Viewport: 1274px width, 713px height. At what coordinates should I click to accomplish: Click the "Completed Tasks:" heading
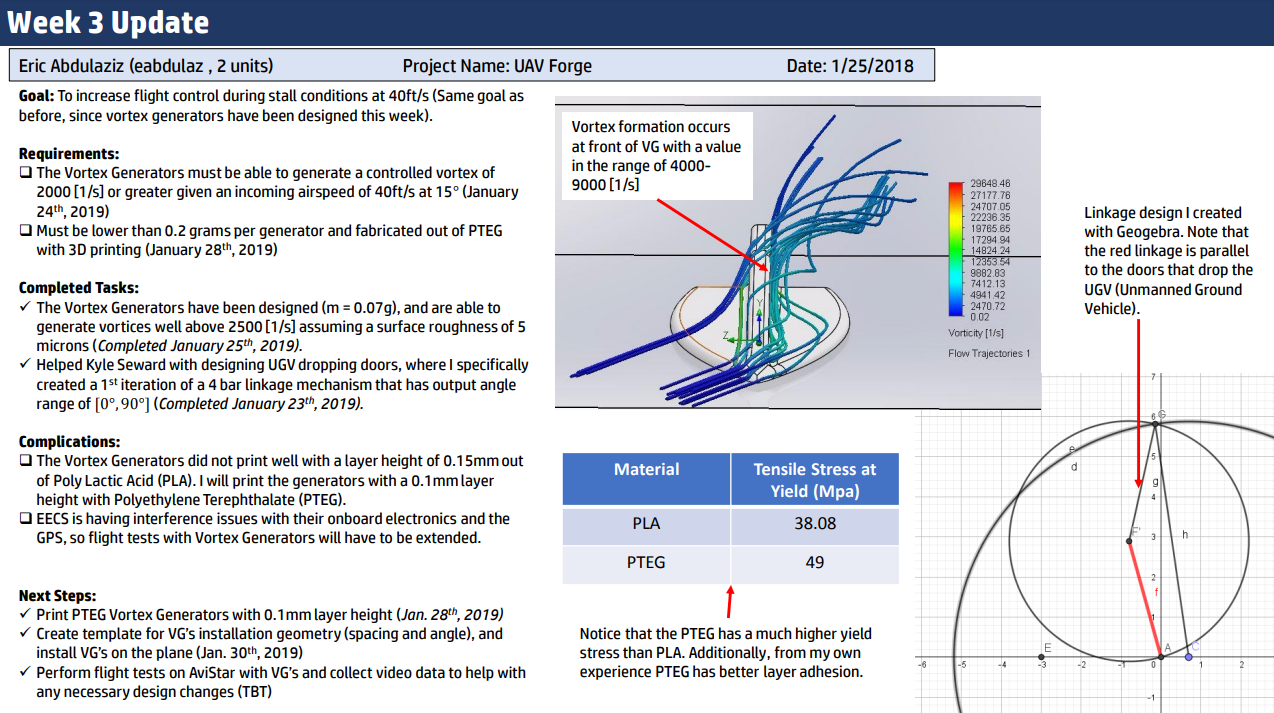pyautogui.click(x=78, y=288)
